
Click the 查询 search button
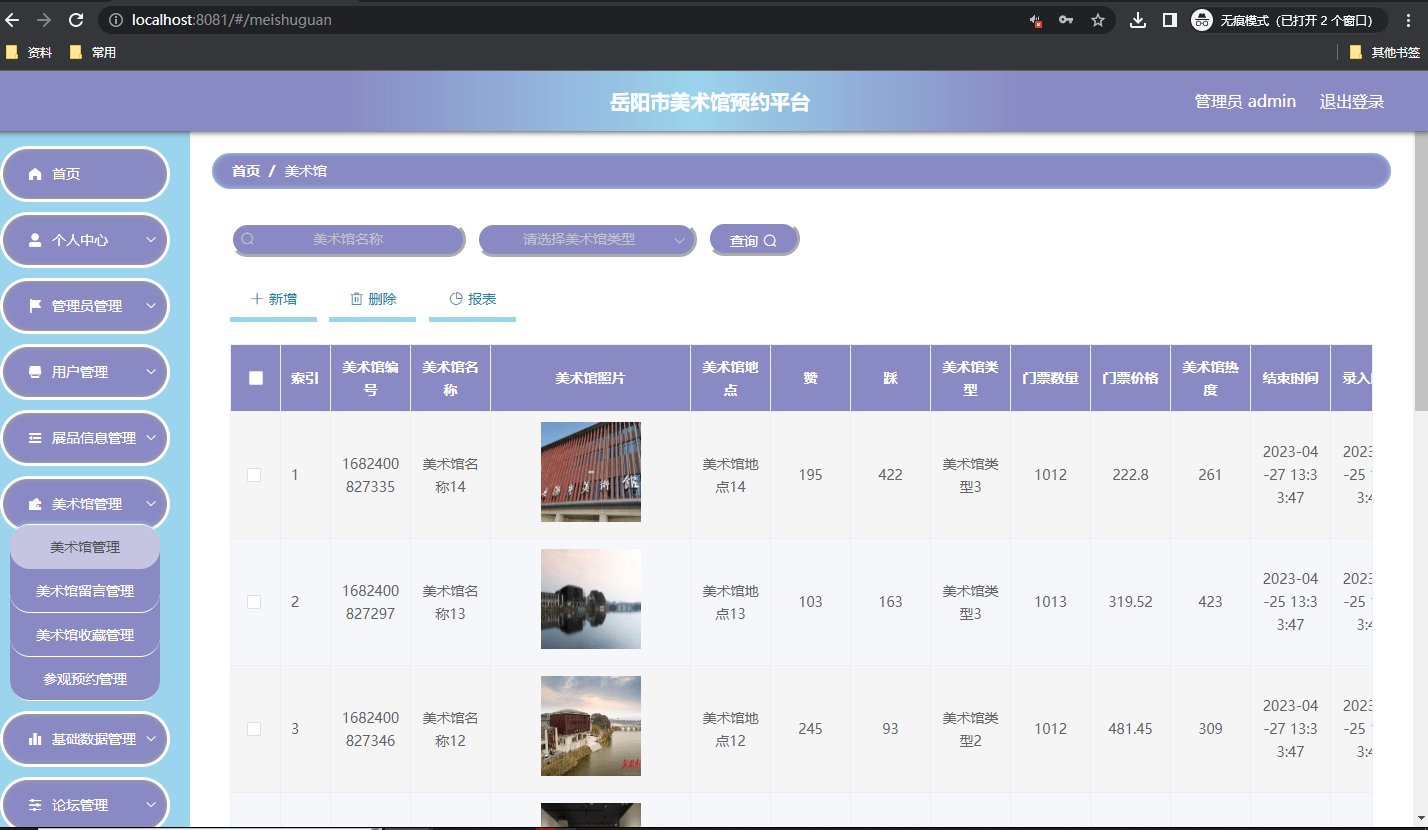753,240
